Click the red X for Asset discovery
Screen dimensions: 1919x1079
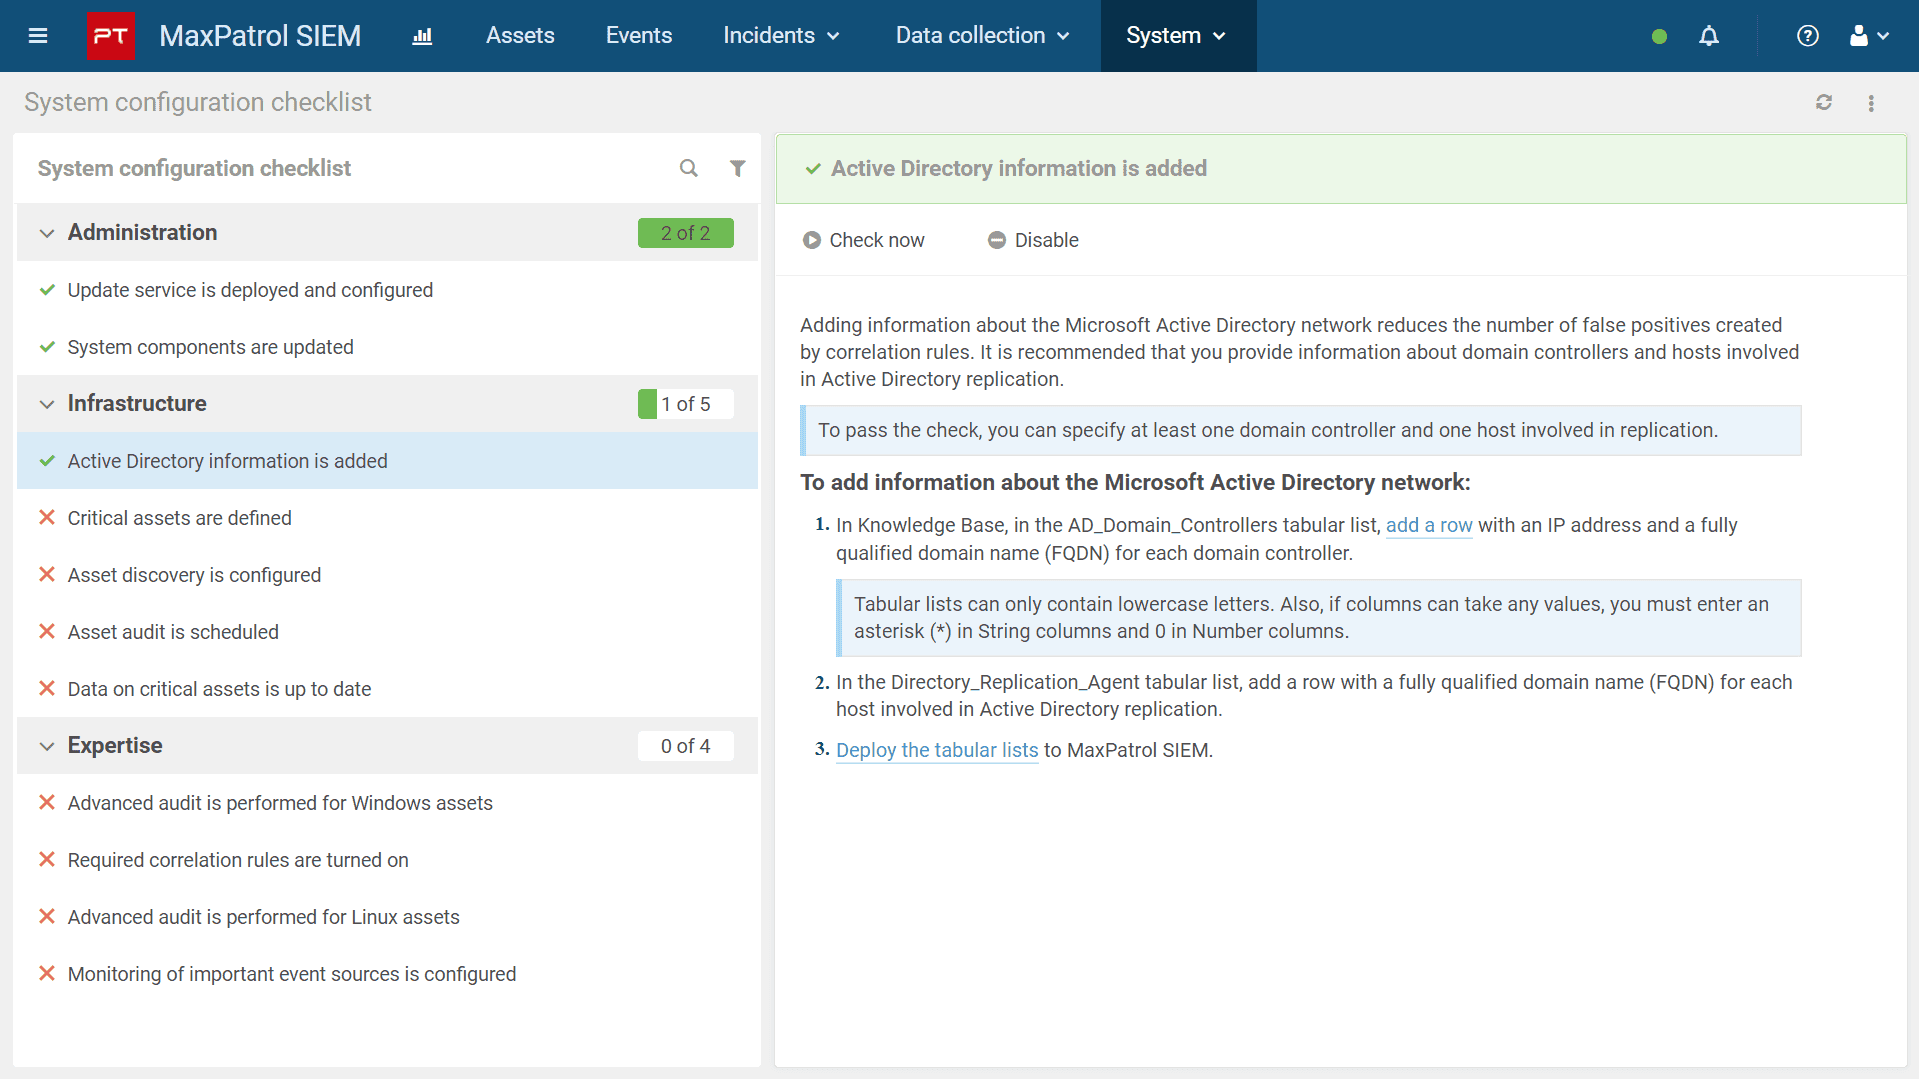point(47,575)
